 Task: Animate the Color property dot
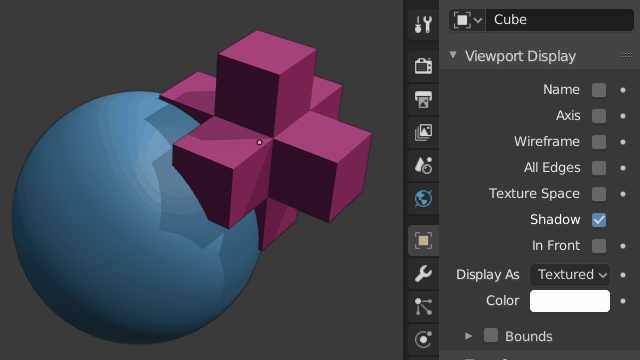(x=623, y=301)
